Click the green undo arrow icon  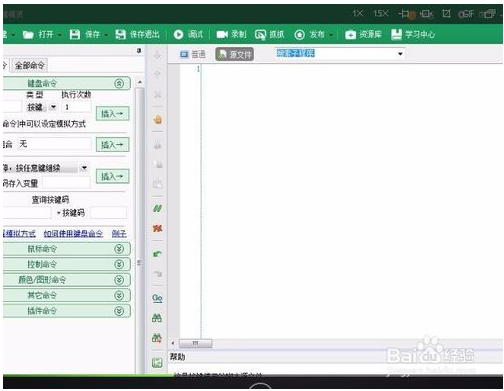pyautogui.click(x=157, y=254)
